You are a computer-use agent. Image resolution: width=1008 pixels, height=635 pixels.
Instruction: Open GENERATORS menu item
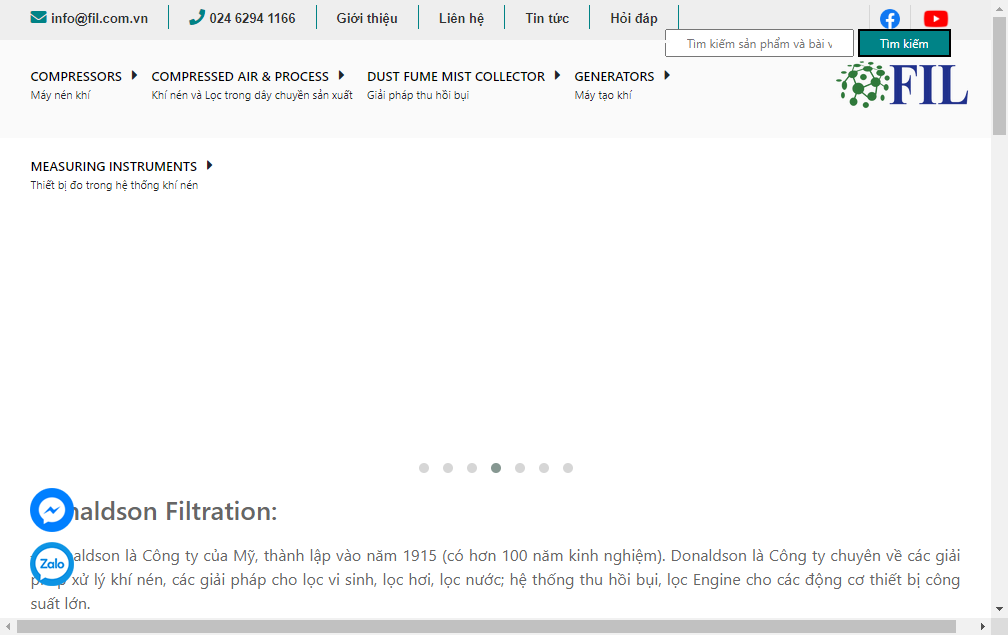(614, 76)
